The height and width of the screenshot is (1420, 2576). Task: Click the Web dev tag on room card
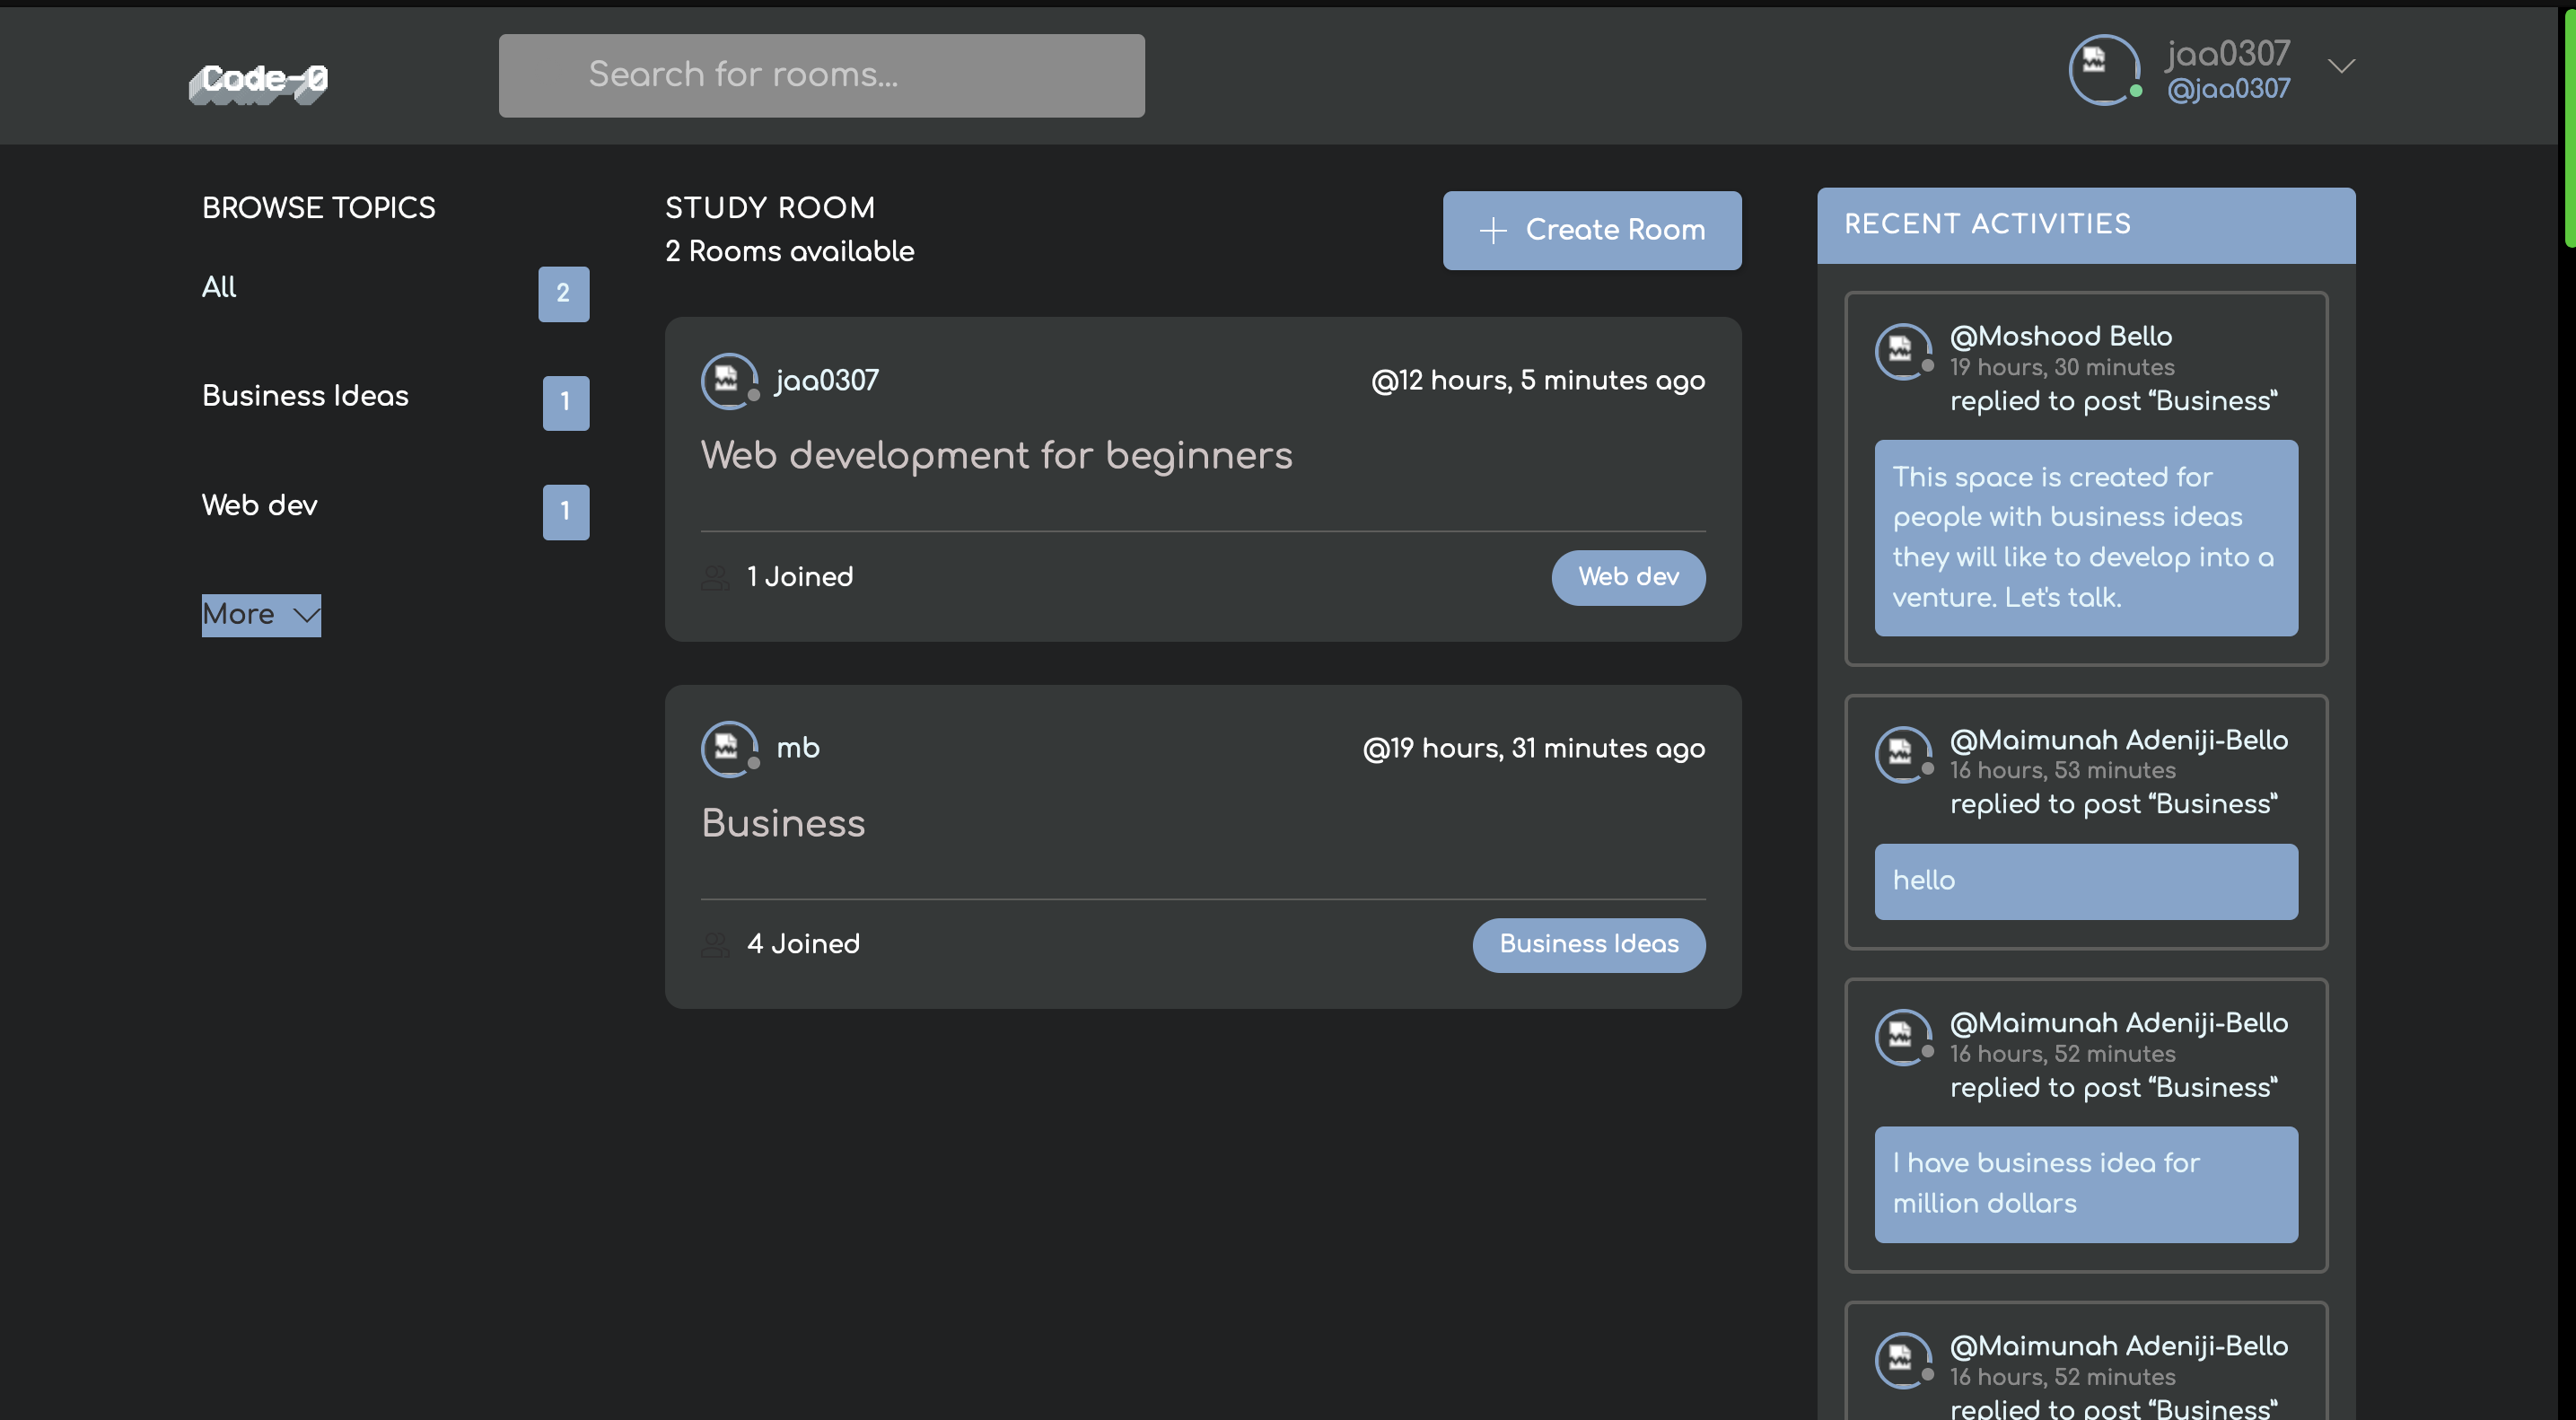[x=1627, y=577]
